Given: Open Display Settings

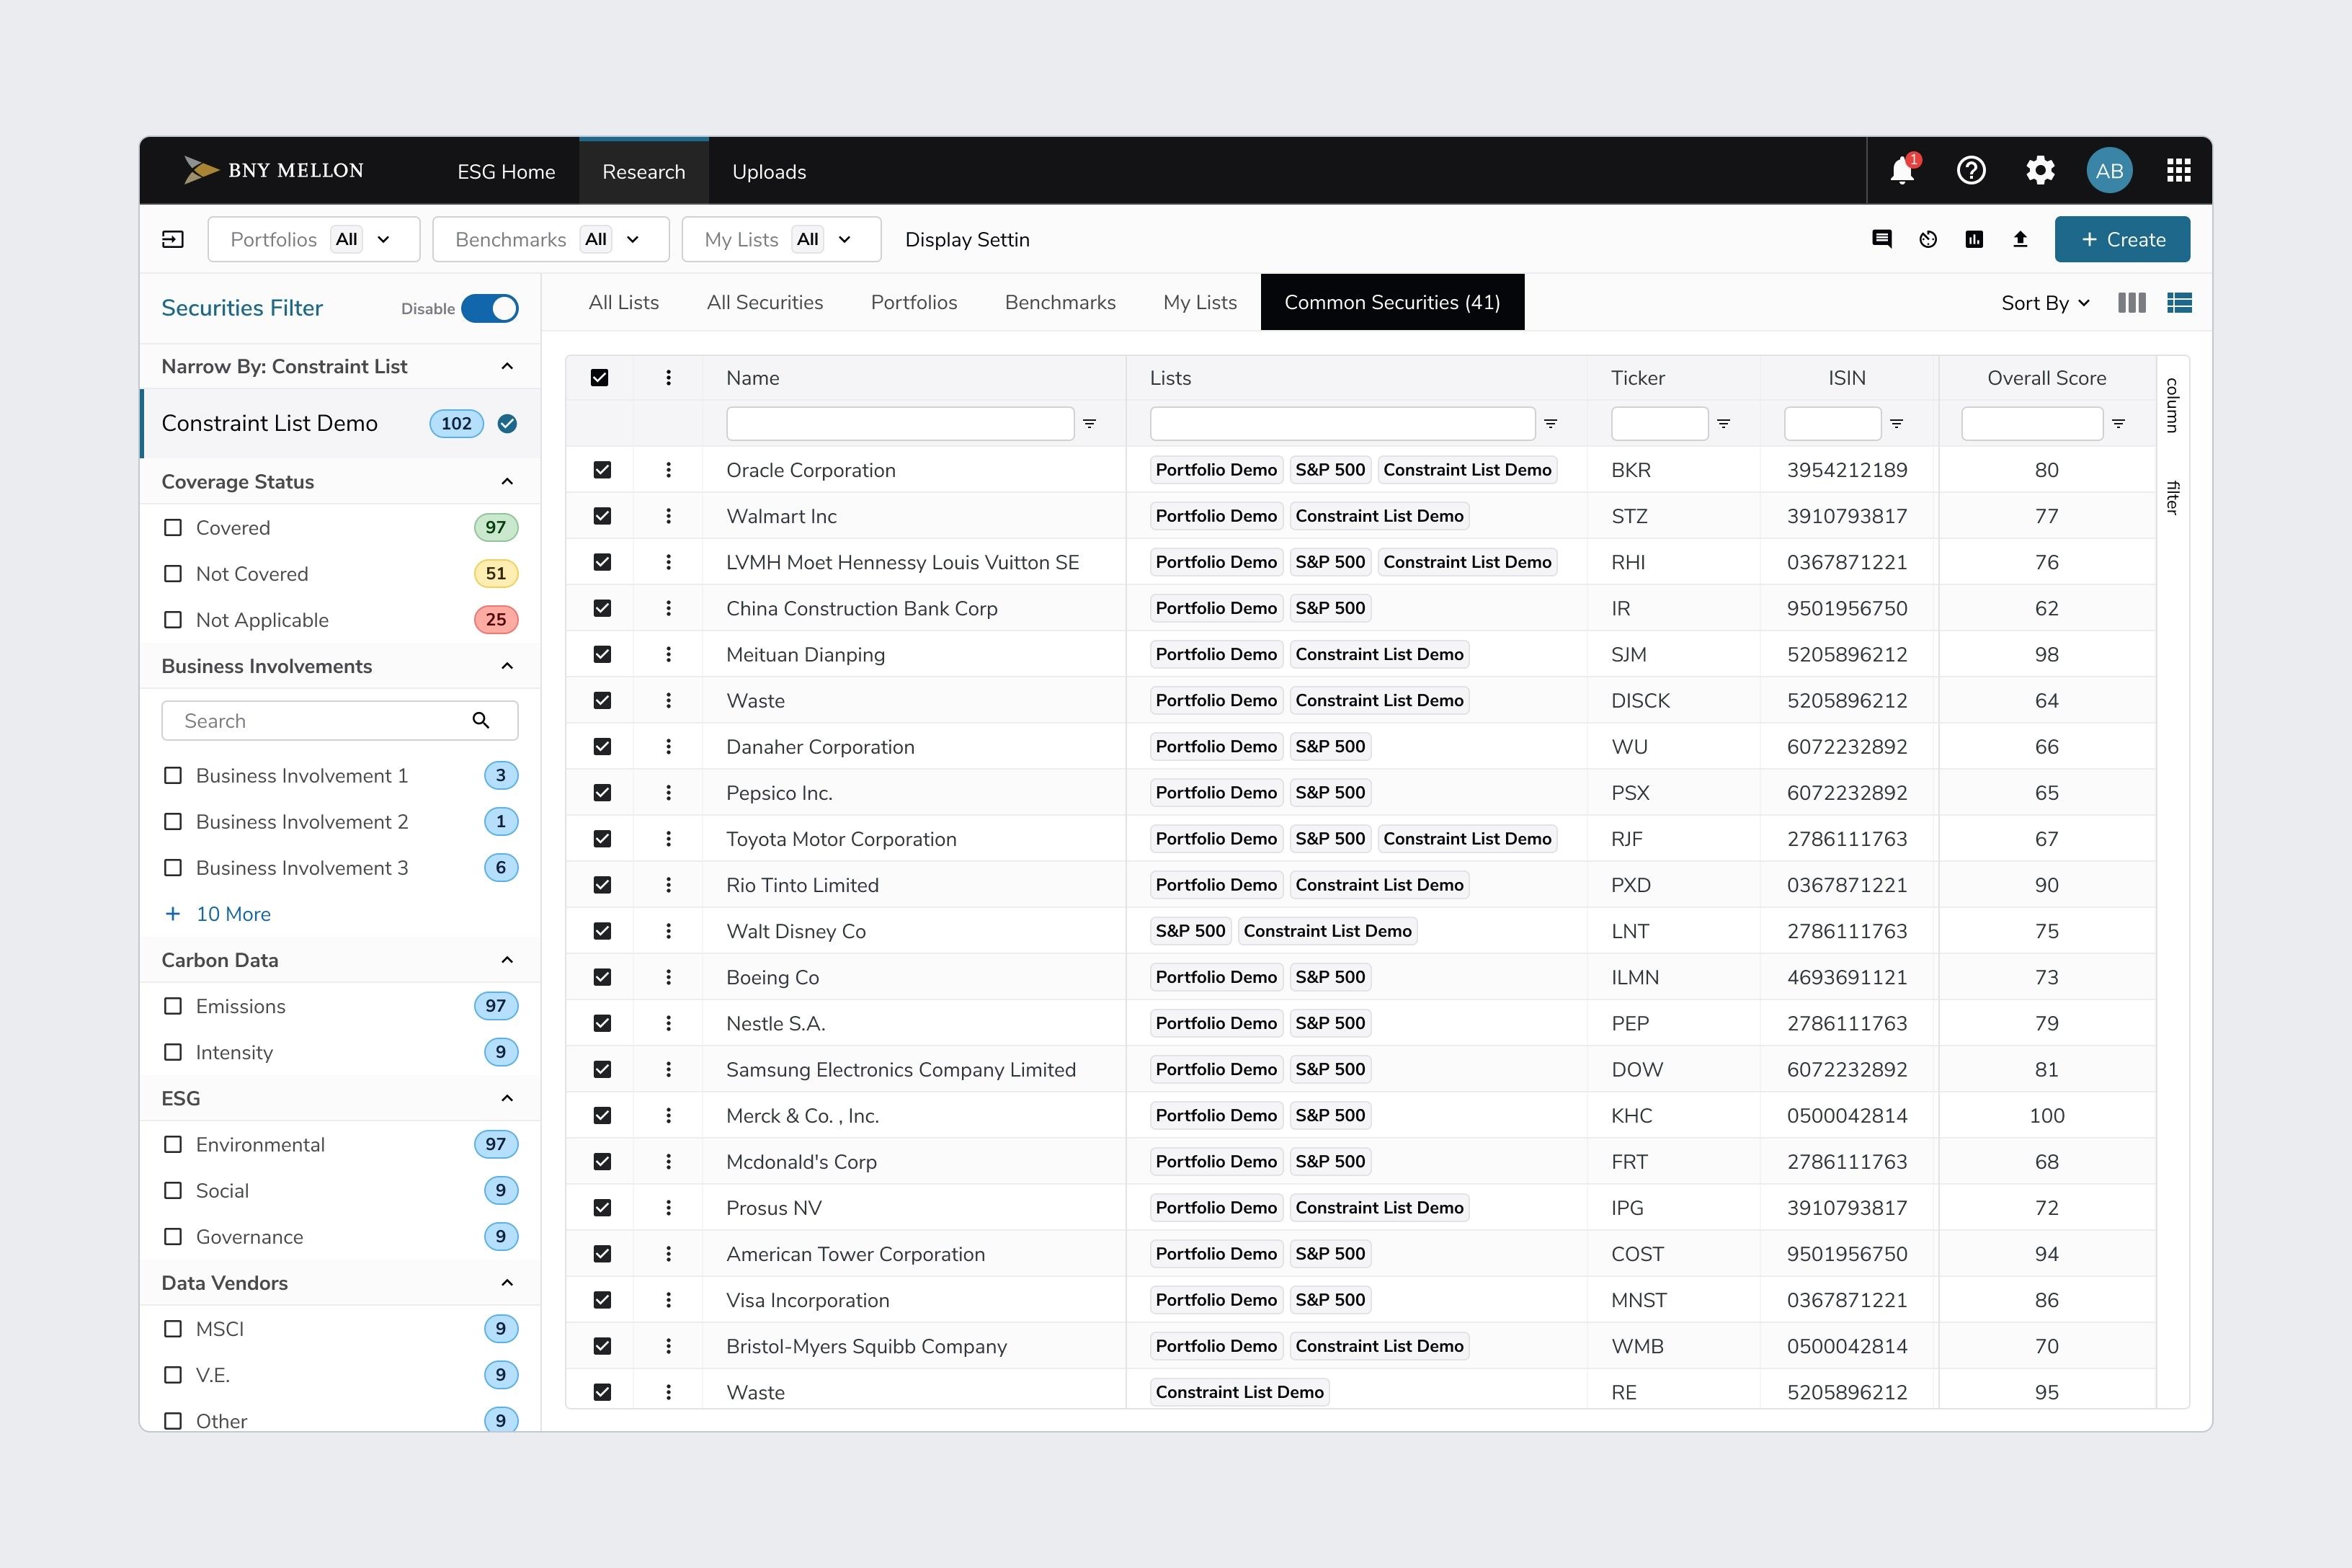Looking at the screenshot, I should 967,240.
